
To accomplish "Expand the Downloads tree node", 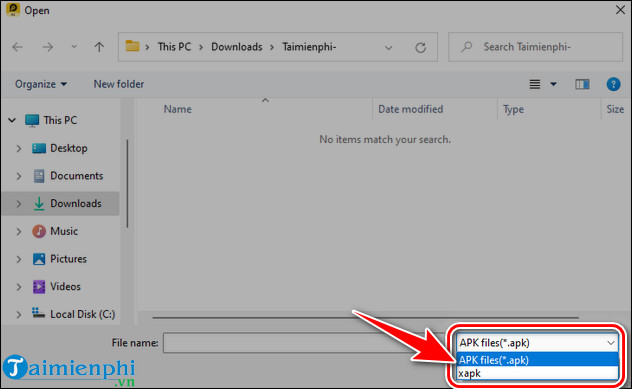I will click(19, 204).
